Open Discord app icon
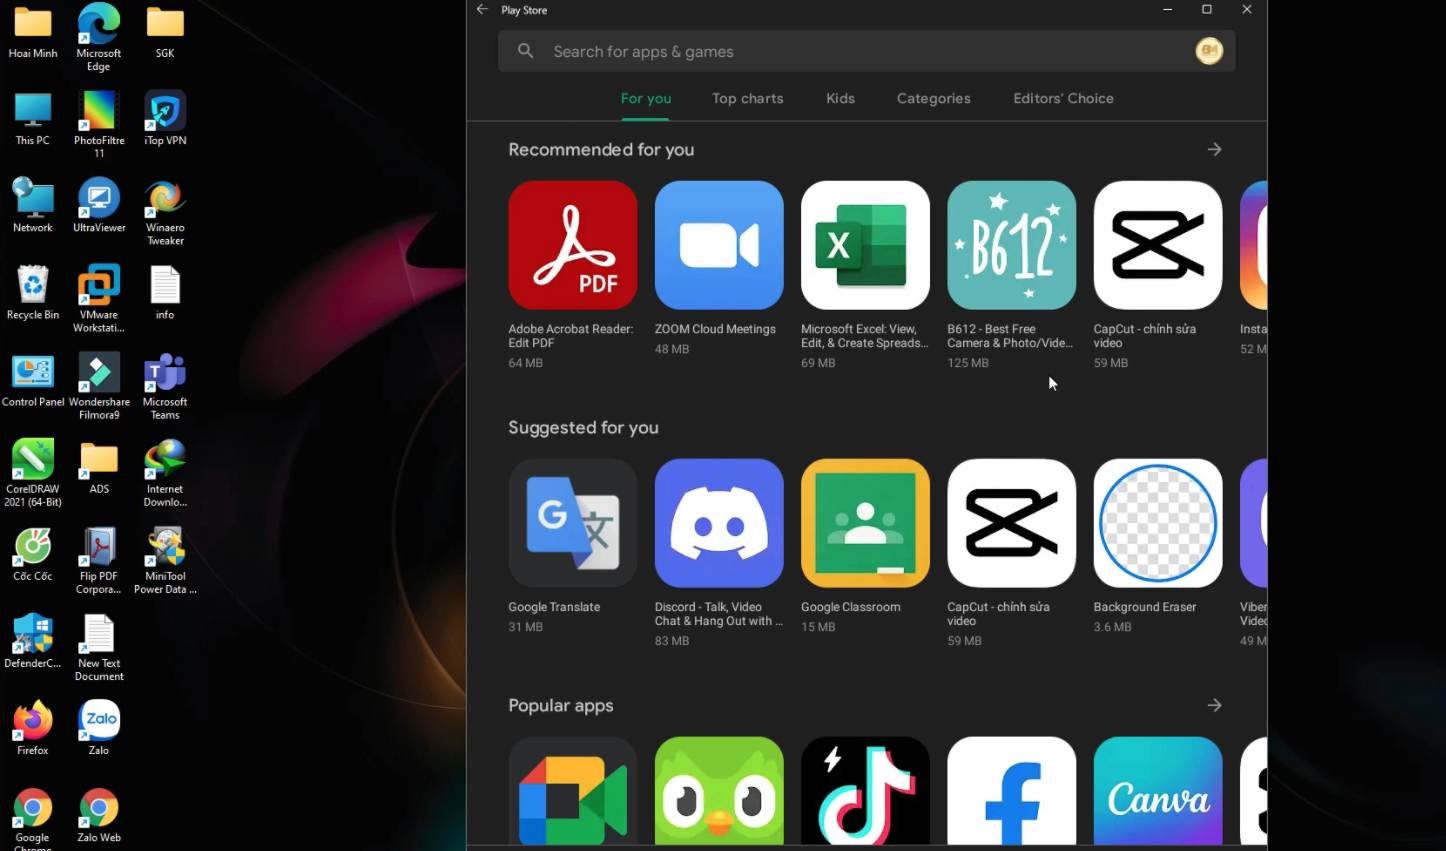Image resolution: width=1446 pixels, height=851 pixels. click(x=719, y=523)
